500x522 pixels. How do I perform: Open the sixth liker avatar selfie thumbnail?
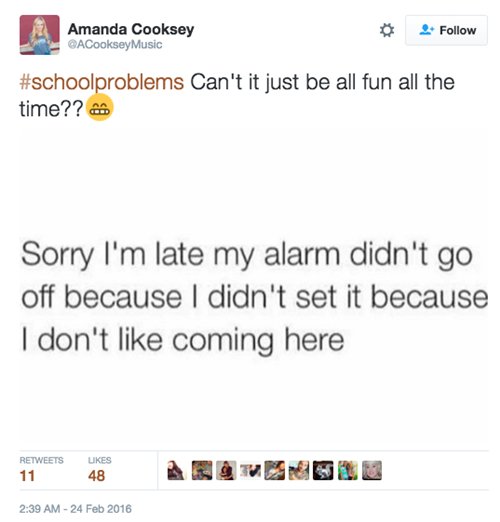pos(299,470)
